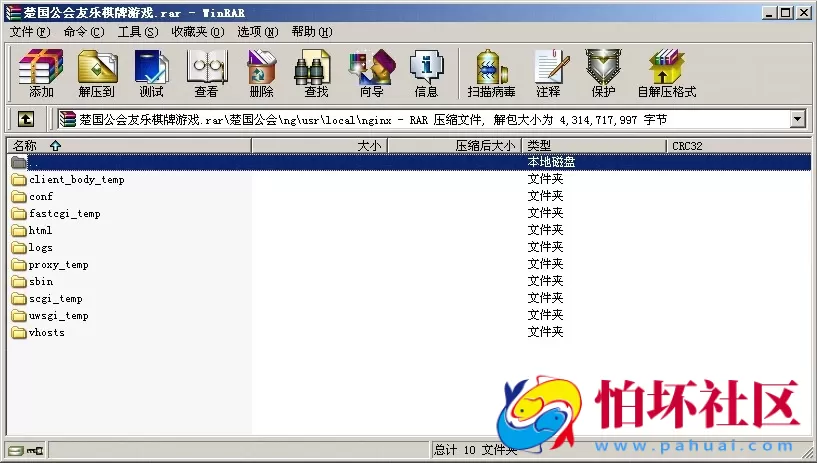The height and width of the screenshot is (463, 817).
Task: Click 文件夹 type cell in logs row
Action: point(545,247)
